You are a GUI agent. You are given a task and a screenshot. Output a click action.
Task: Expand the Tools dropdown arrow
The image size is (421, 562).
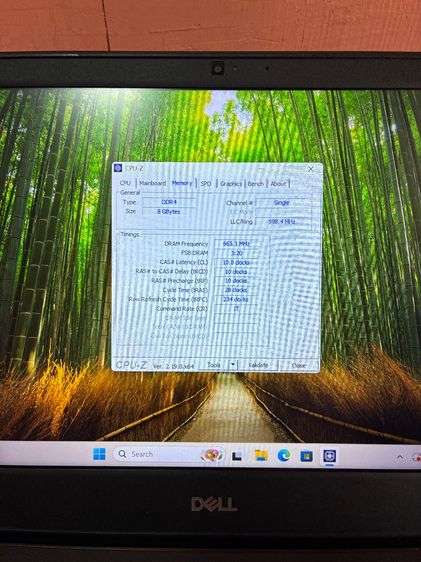click(233, 365)
